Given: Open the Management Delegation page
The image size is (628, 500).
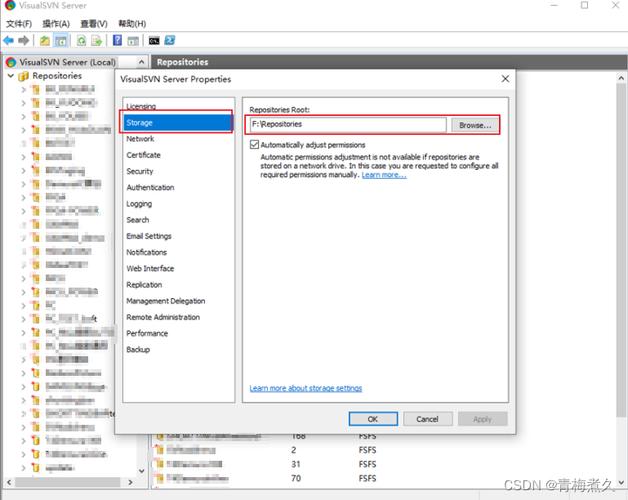Looking at the screenshot, I should click(165, 301).
